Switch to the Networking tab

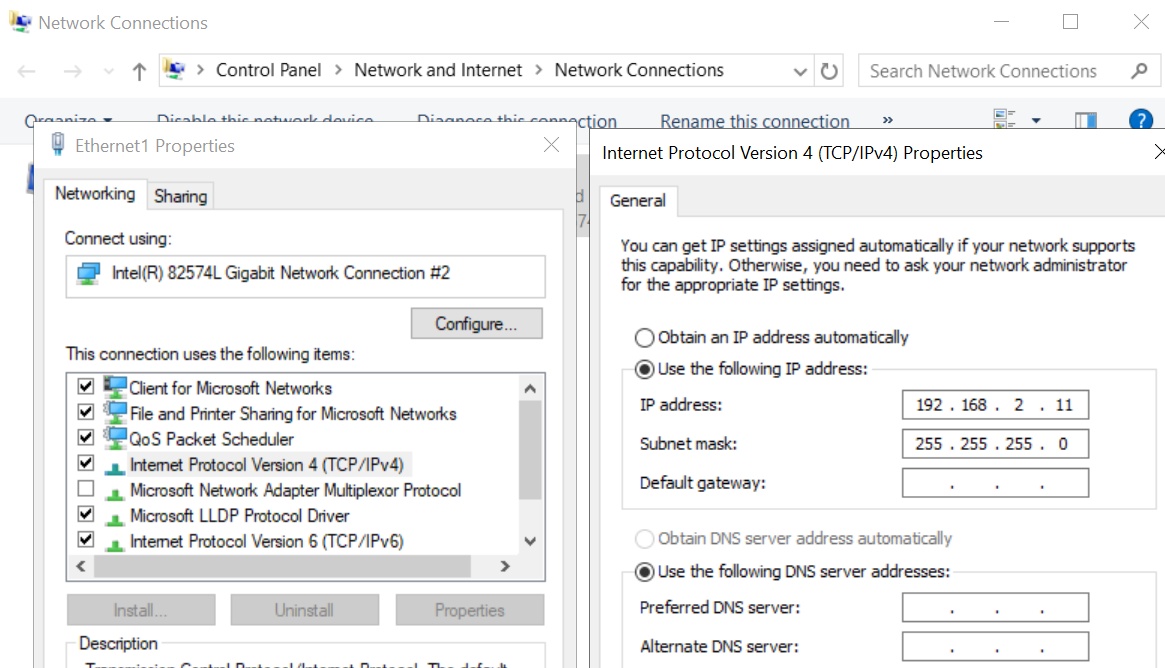point(95,194)
